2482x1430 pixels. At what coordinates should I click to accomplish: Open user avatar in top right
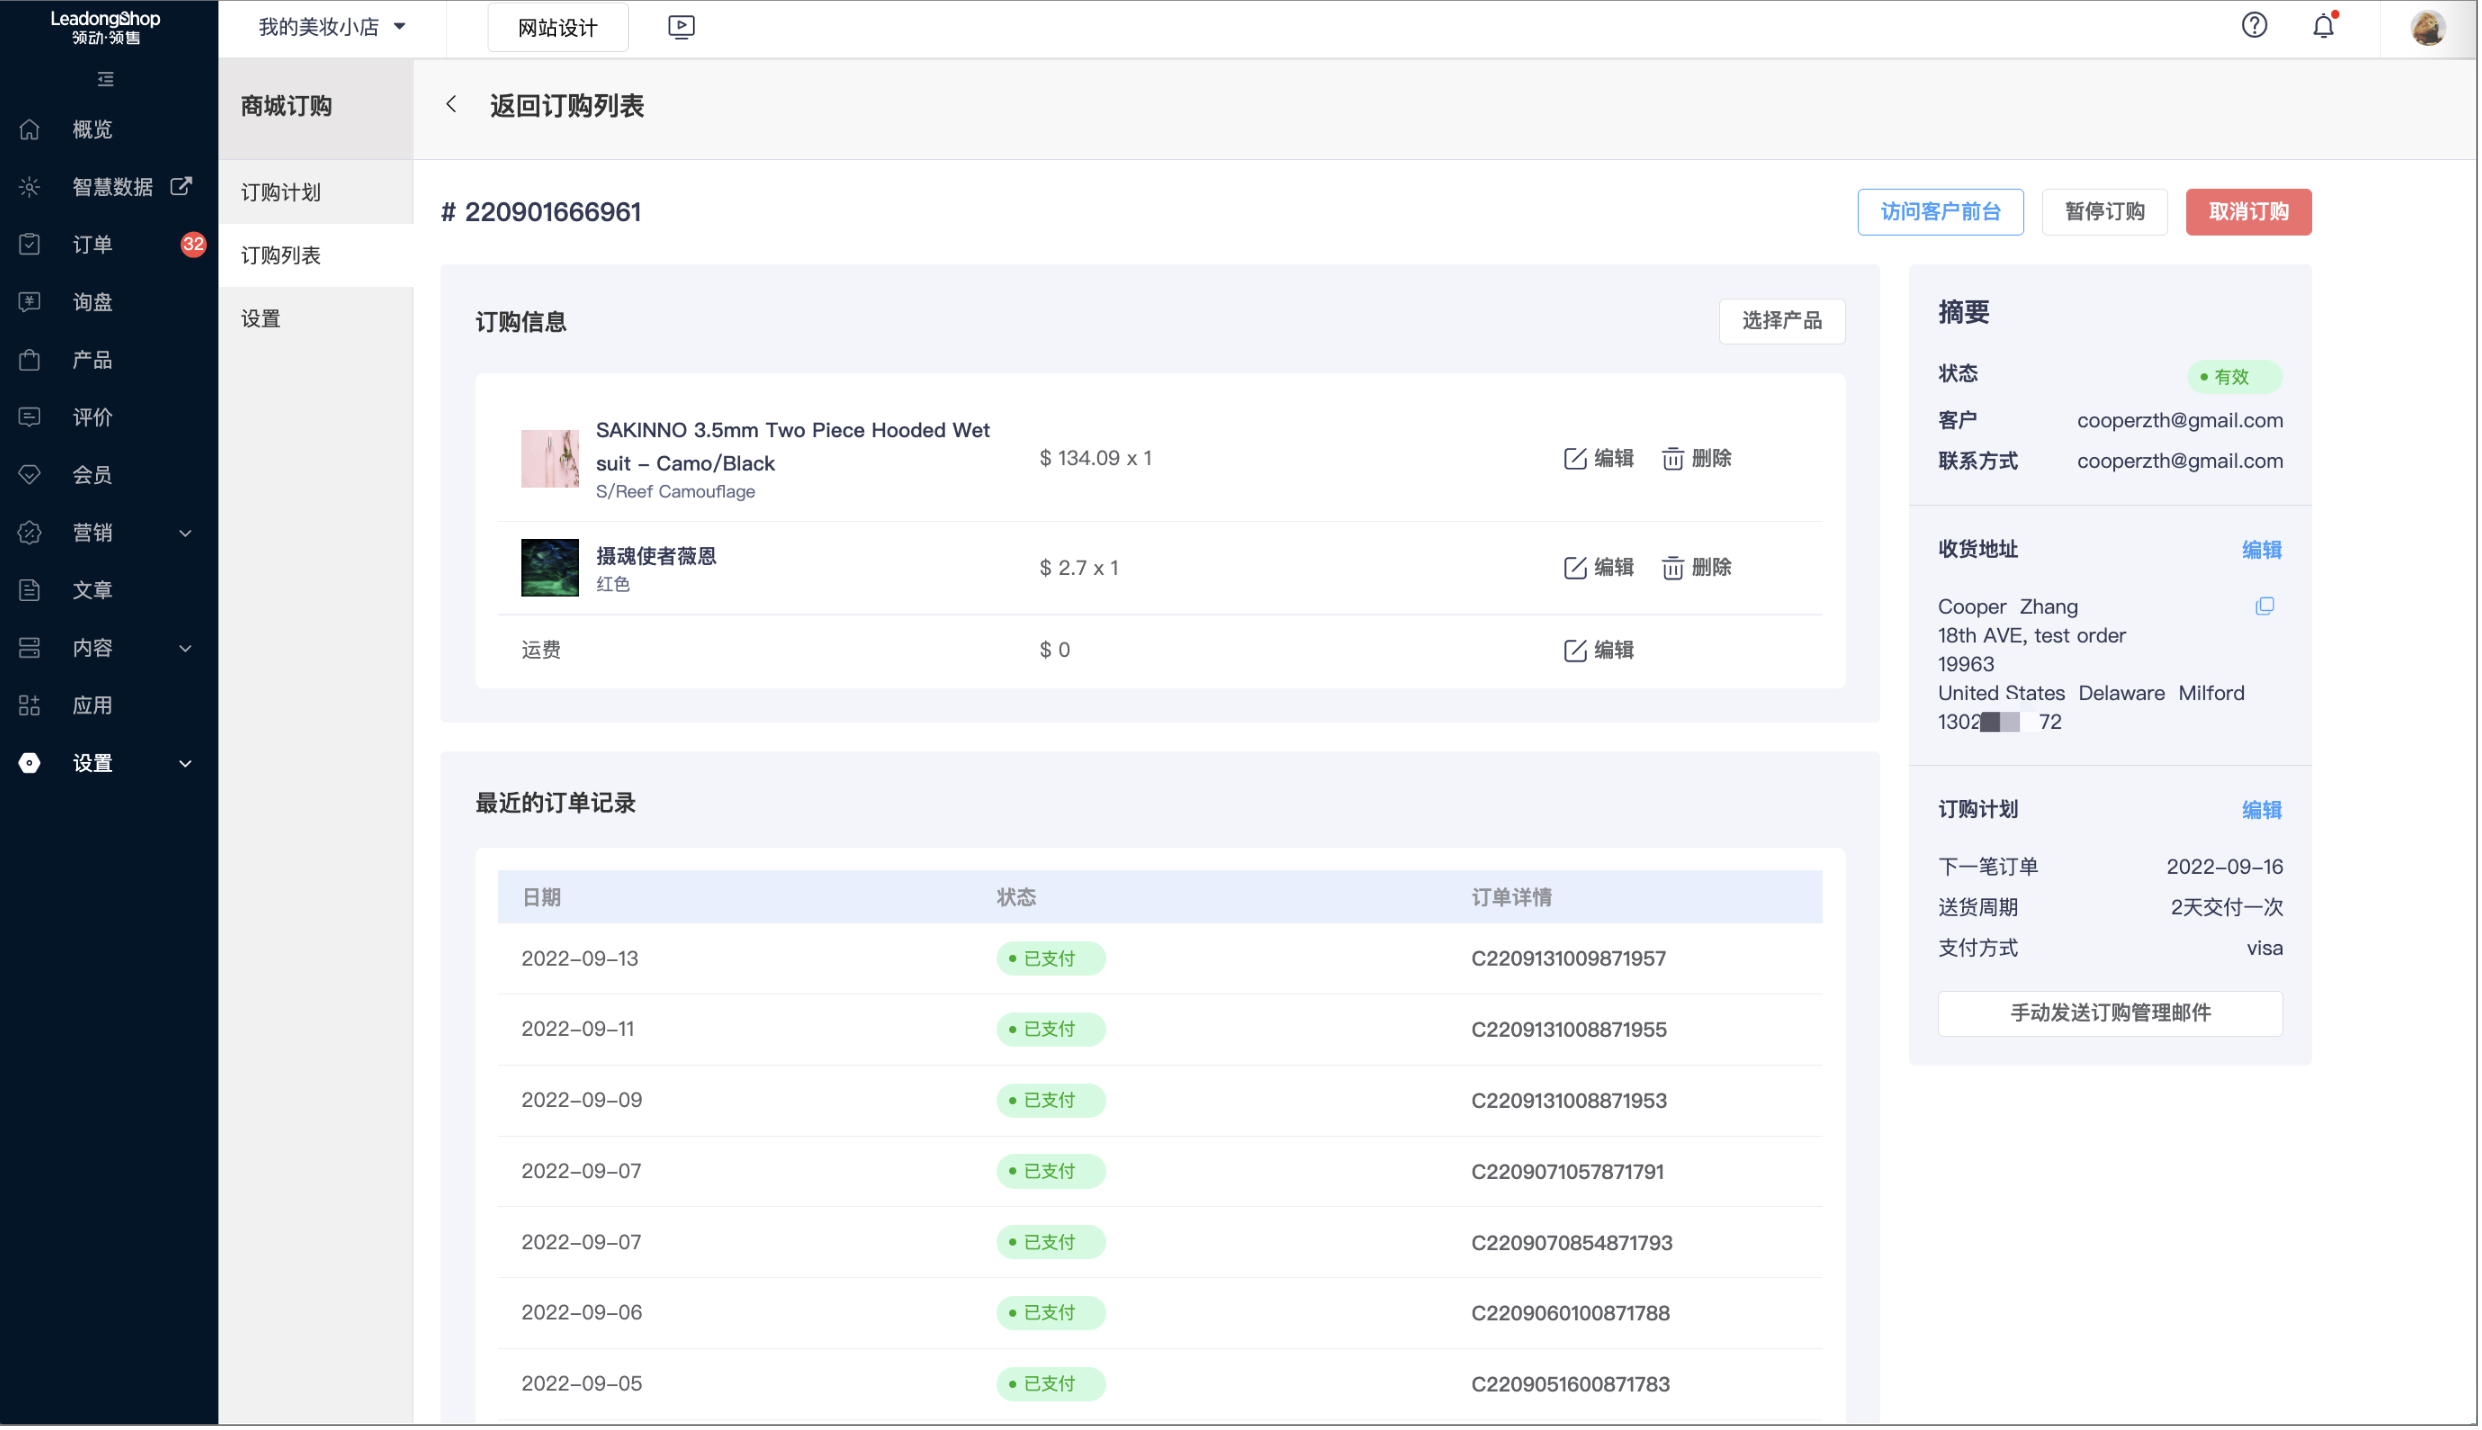(x=2427, y=27)
